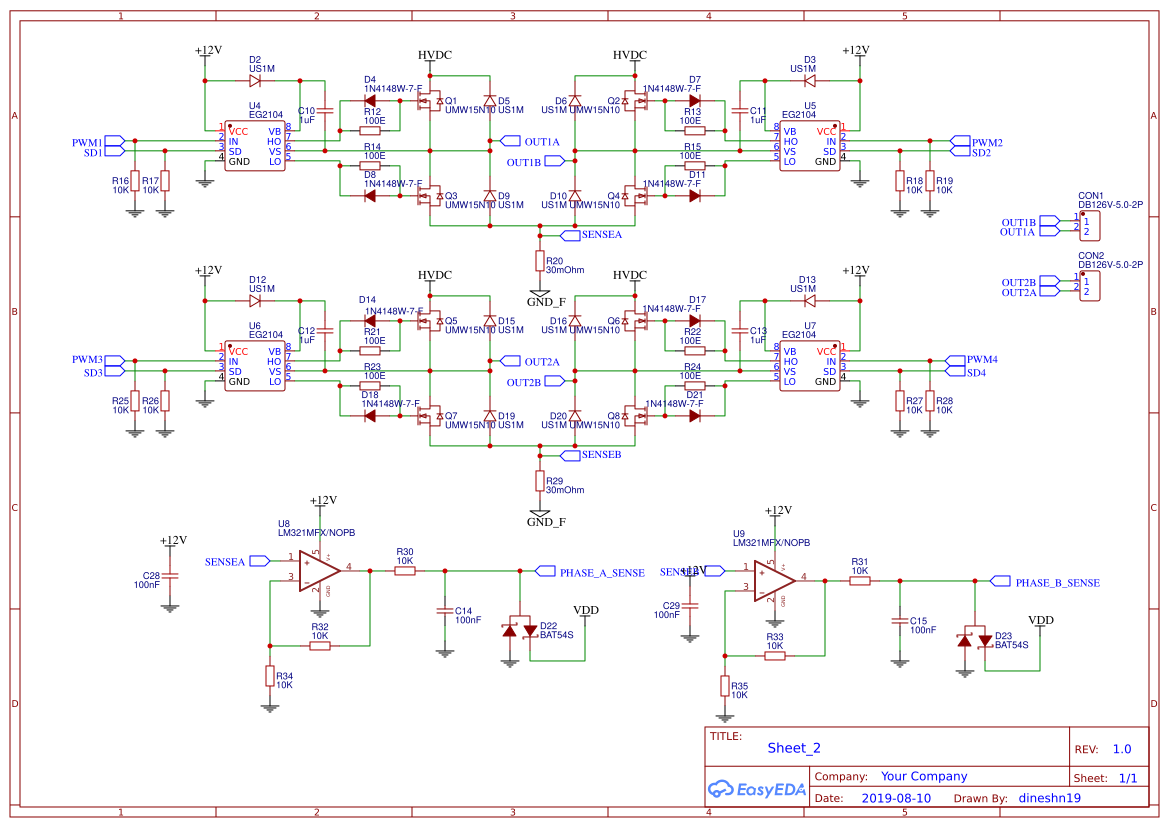Click capacitor C28 100nF symbol

point(170,576)
